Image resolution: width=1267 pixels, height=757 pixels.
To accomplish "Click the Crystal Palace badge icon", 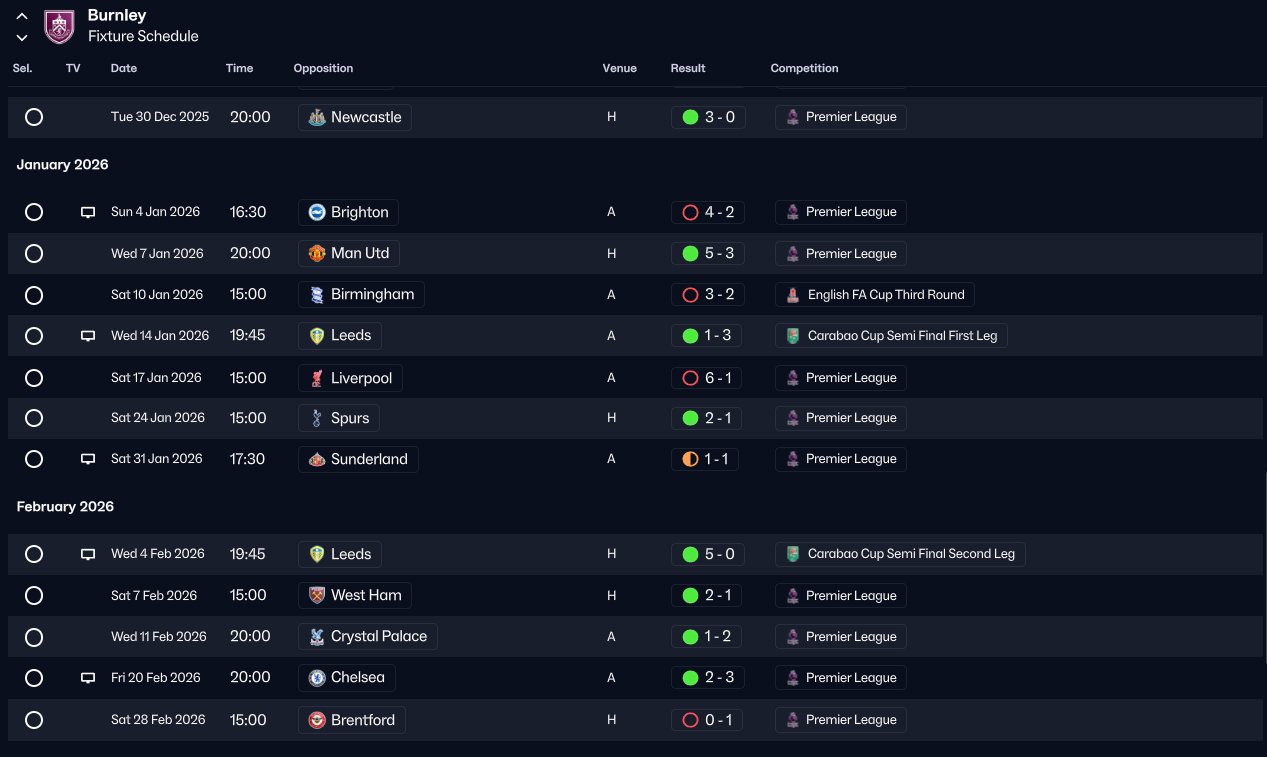I will [x=317, y=637].
